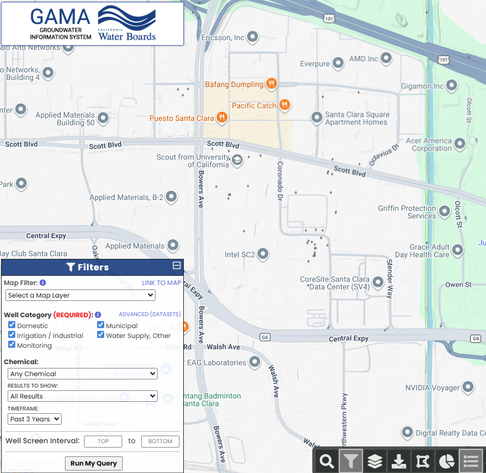486x473 pixels.
Task: Click the Pacific Catch restaurant marker
Action: click(x=284, y=105)
